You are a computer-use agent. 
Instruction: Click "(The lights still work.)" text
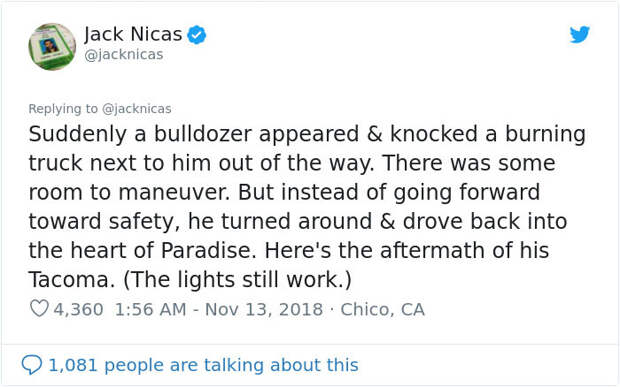click(x=237, y=280)
